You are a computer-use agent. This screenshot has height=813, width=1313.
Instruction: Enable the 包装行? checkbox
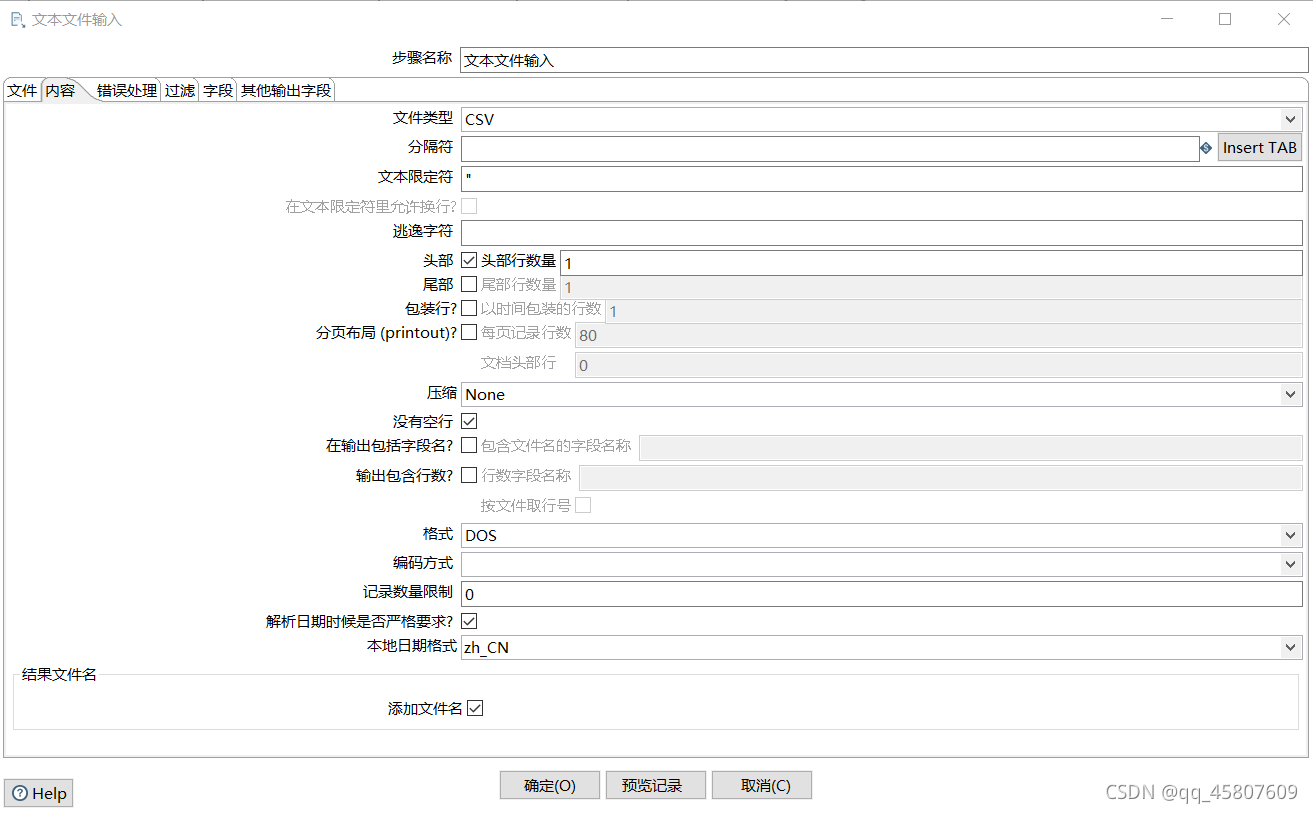469,308
